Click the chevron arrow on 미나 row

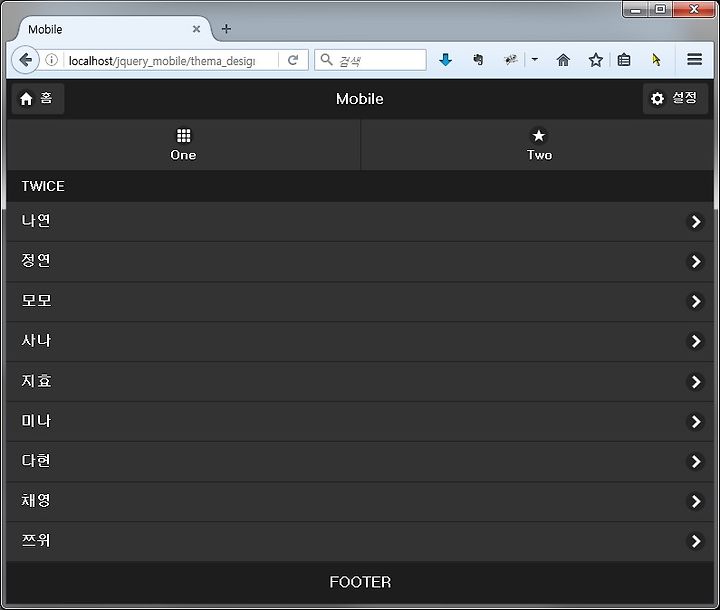tap(695, 421)
